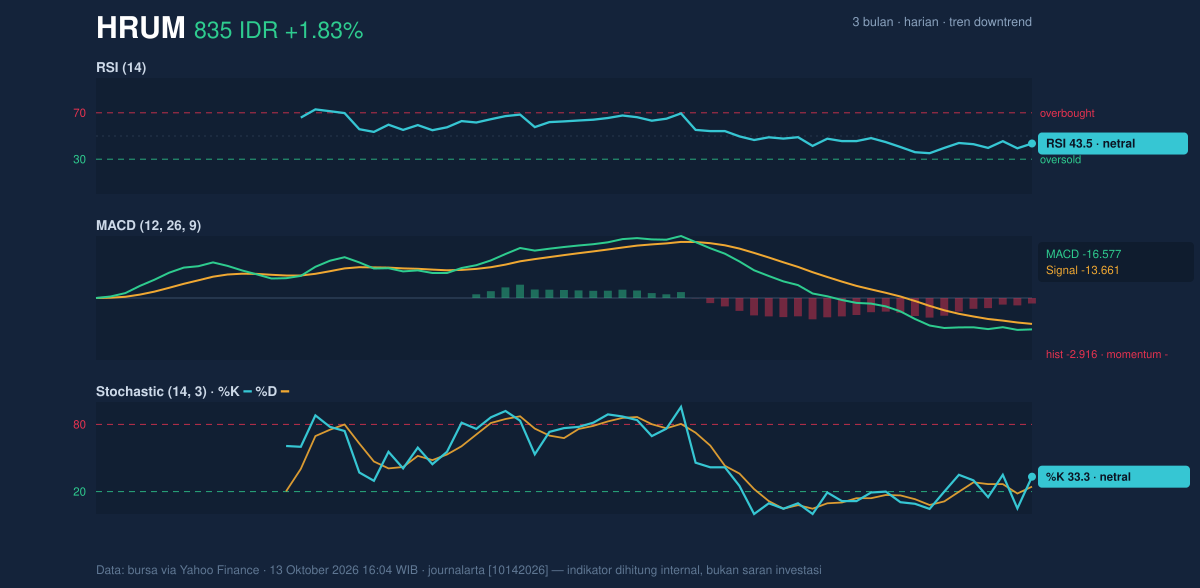Click the 'overbought' threshold label
1200x588 pixels.
[1067, 113]
